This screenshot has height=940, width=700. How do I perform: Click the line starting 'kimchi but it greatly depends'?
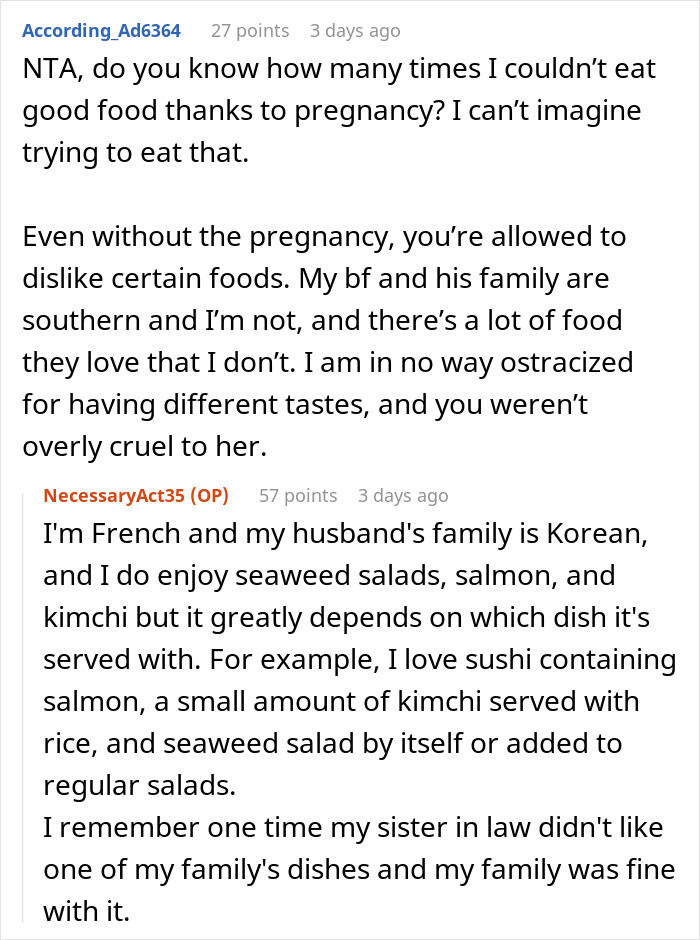(346, 618)
